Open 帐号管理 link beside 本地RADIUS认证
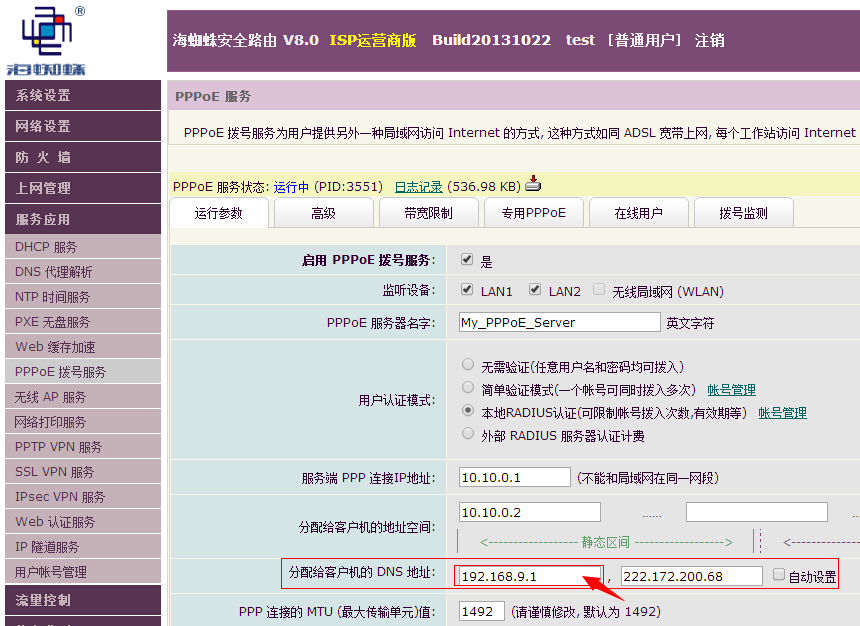Screen dimensions: 860x626 tap(782, 412)
